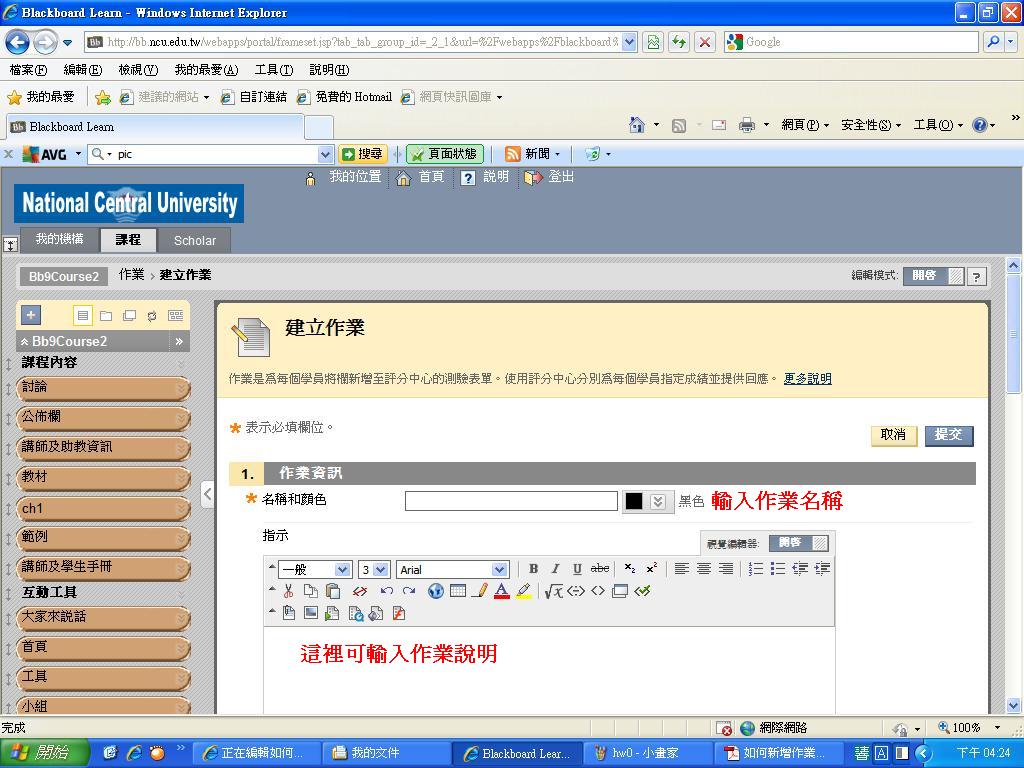Click the numbered list icon
The width and height of the screenshot is (1024, 768).
[756, 569]
